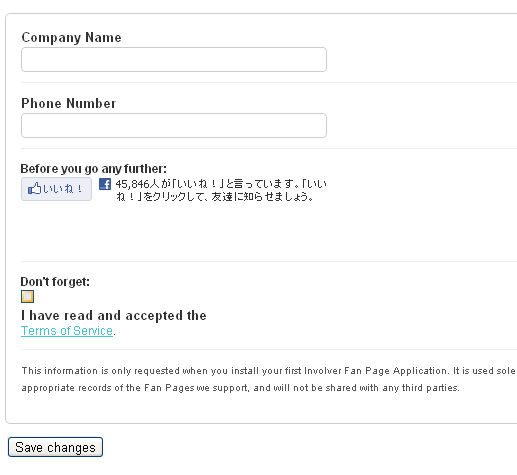517x475 pixels.
Task: Click the Company Name label
Action: point(71,37)
